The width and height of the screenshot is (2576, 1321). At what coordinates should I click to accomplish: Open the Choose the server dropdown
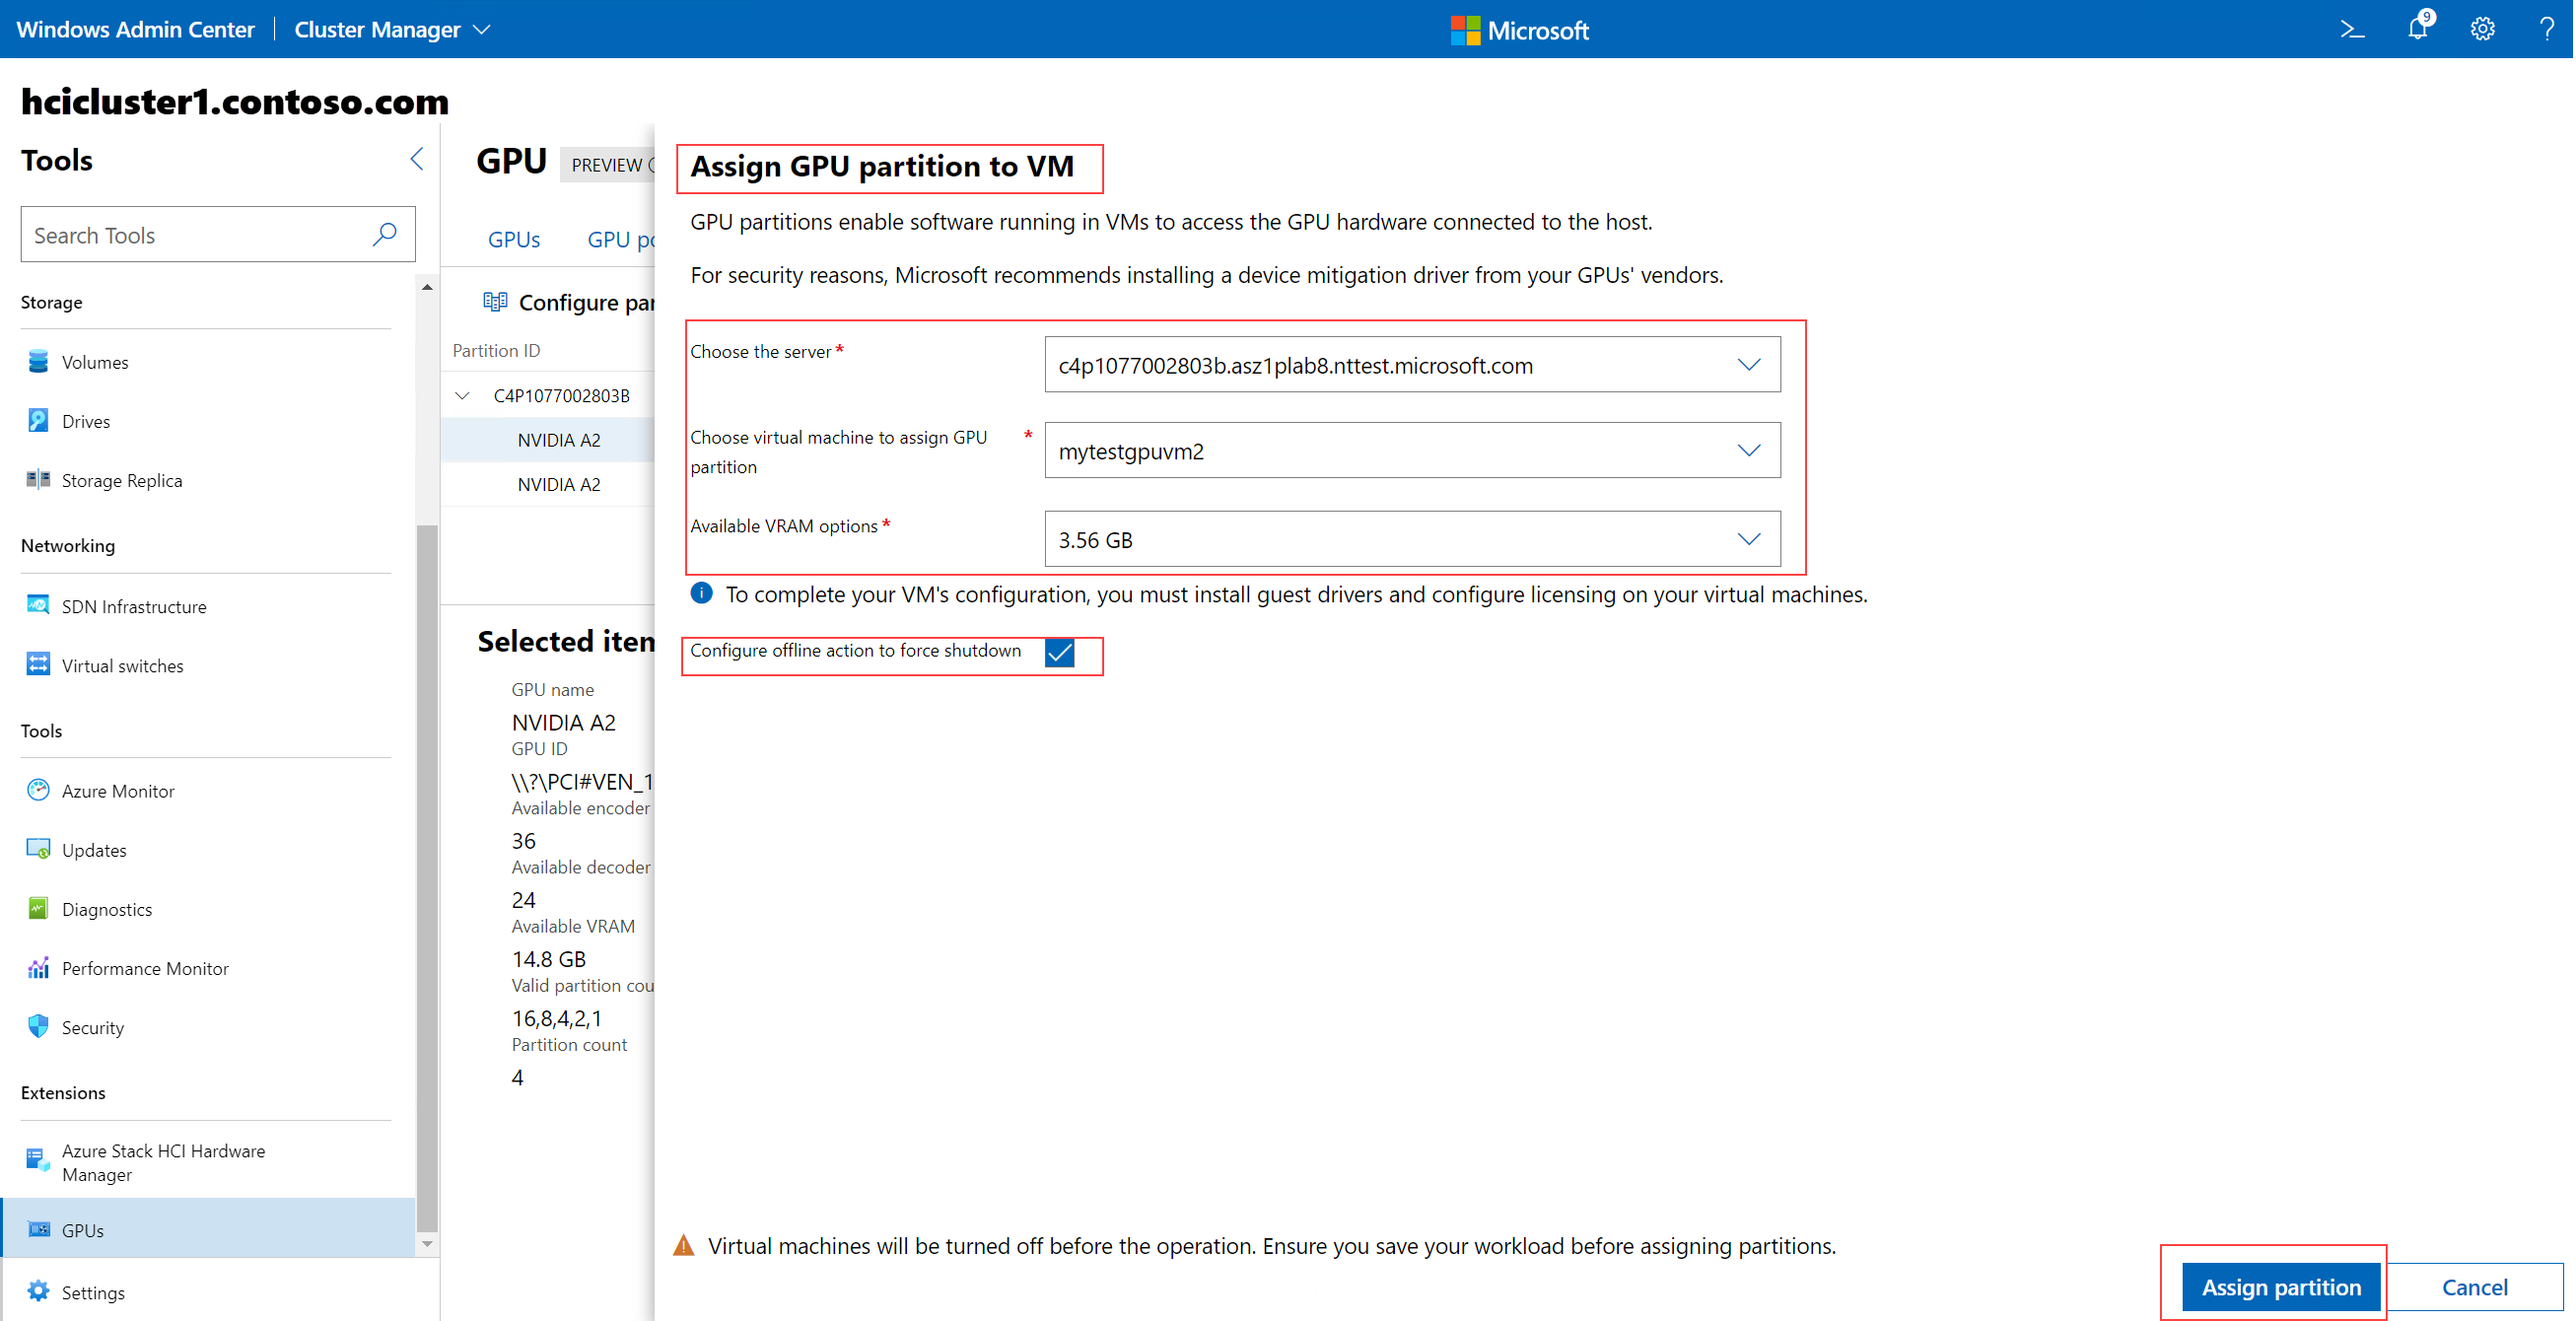tap(1751, 364)
